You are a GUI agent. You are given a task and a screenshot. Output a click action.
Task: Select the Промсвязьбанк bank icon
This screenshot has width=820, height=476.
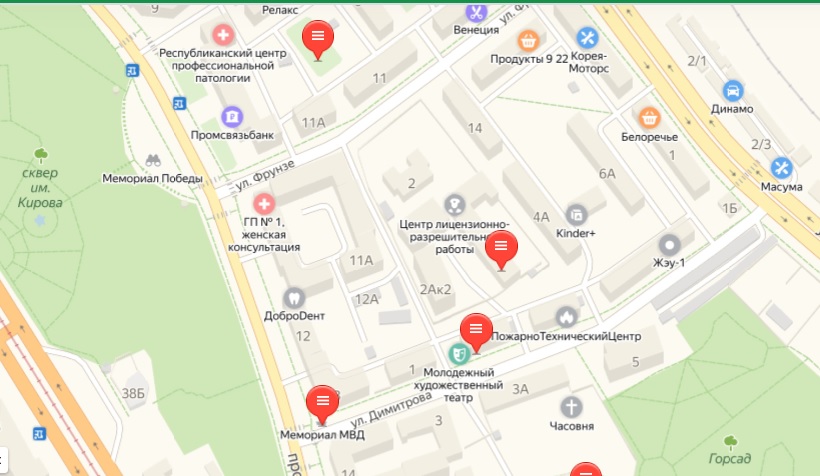[232, 117]
